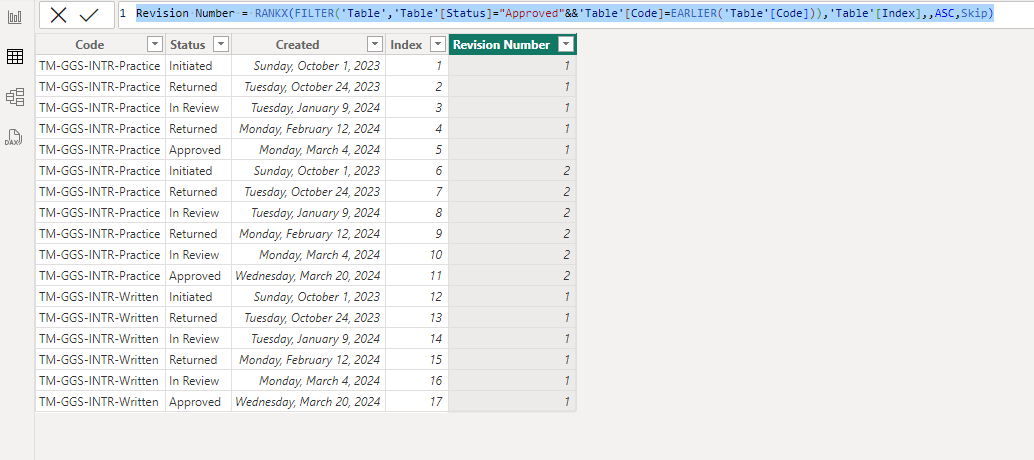Click inside the DAX formula bar
This screenshot has height=460, width=1034.
[x=574, y=14]
